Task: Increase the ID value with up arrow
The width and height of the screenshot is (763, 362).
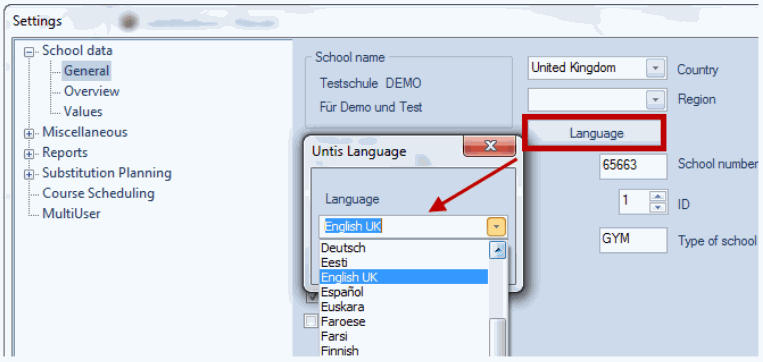Action: pos(658,196)
